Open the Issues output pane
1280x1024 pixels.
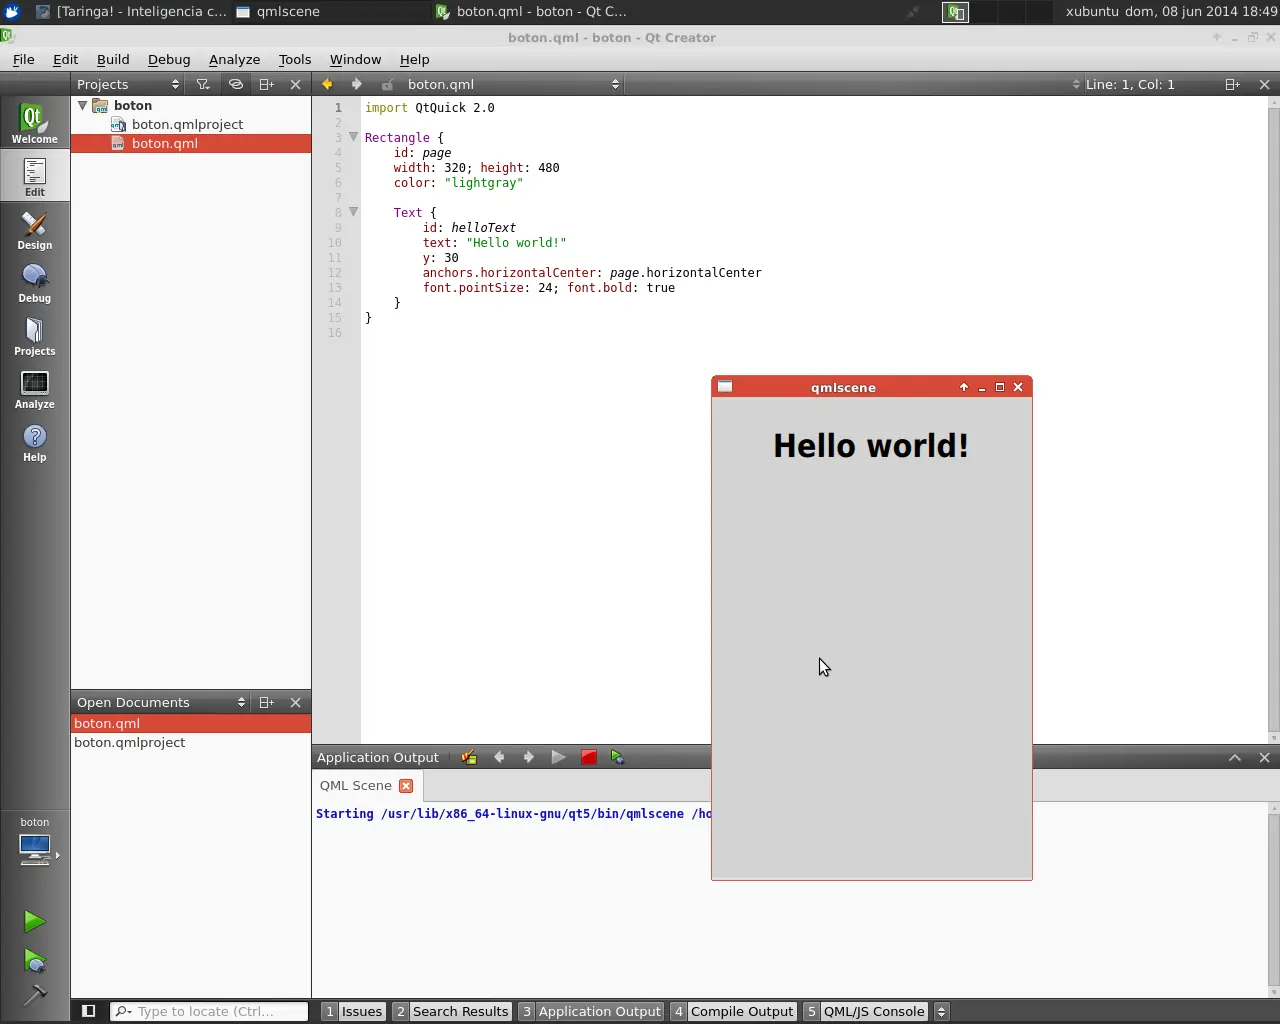[x=353, y=1011]
